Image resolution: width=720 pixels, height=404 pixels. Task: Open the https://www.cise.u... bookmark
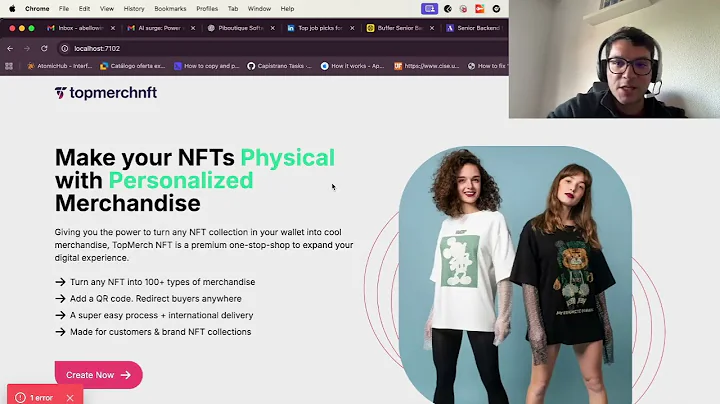(427, 66)
